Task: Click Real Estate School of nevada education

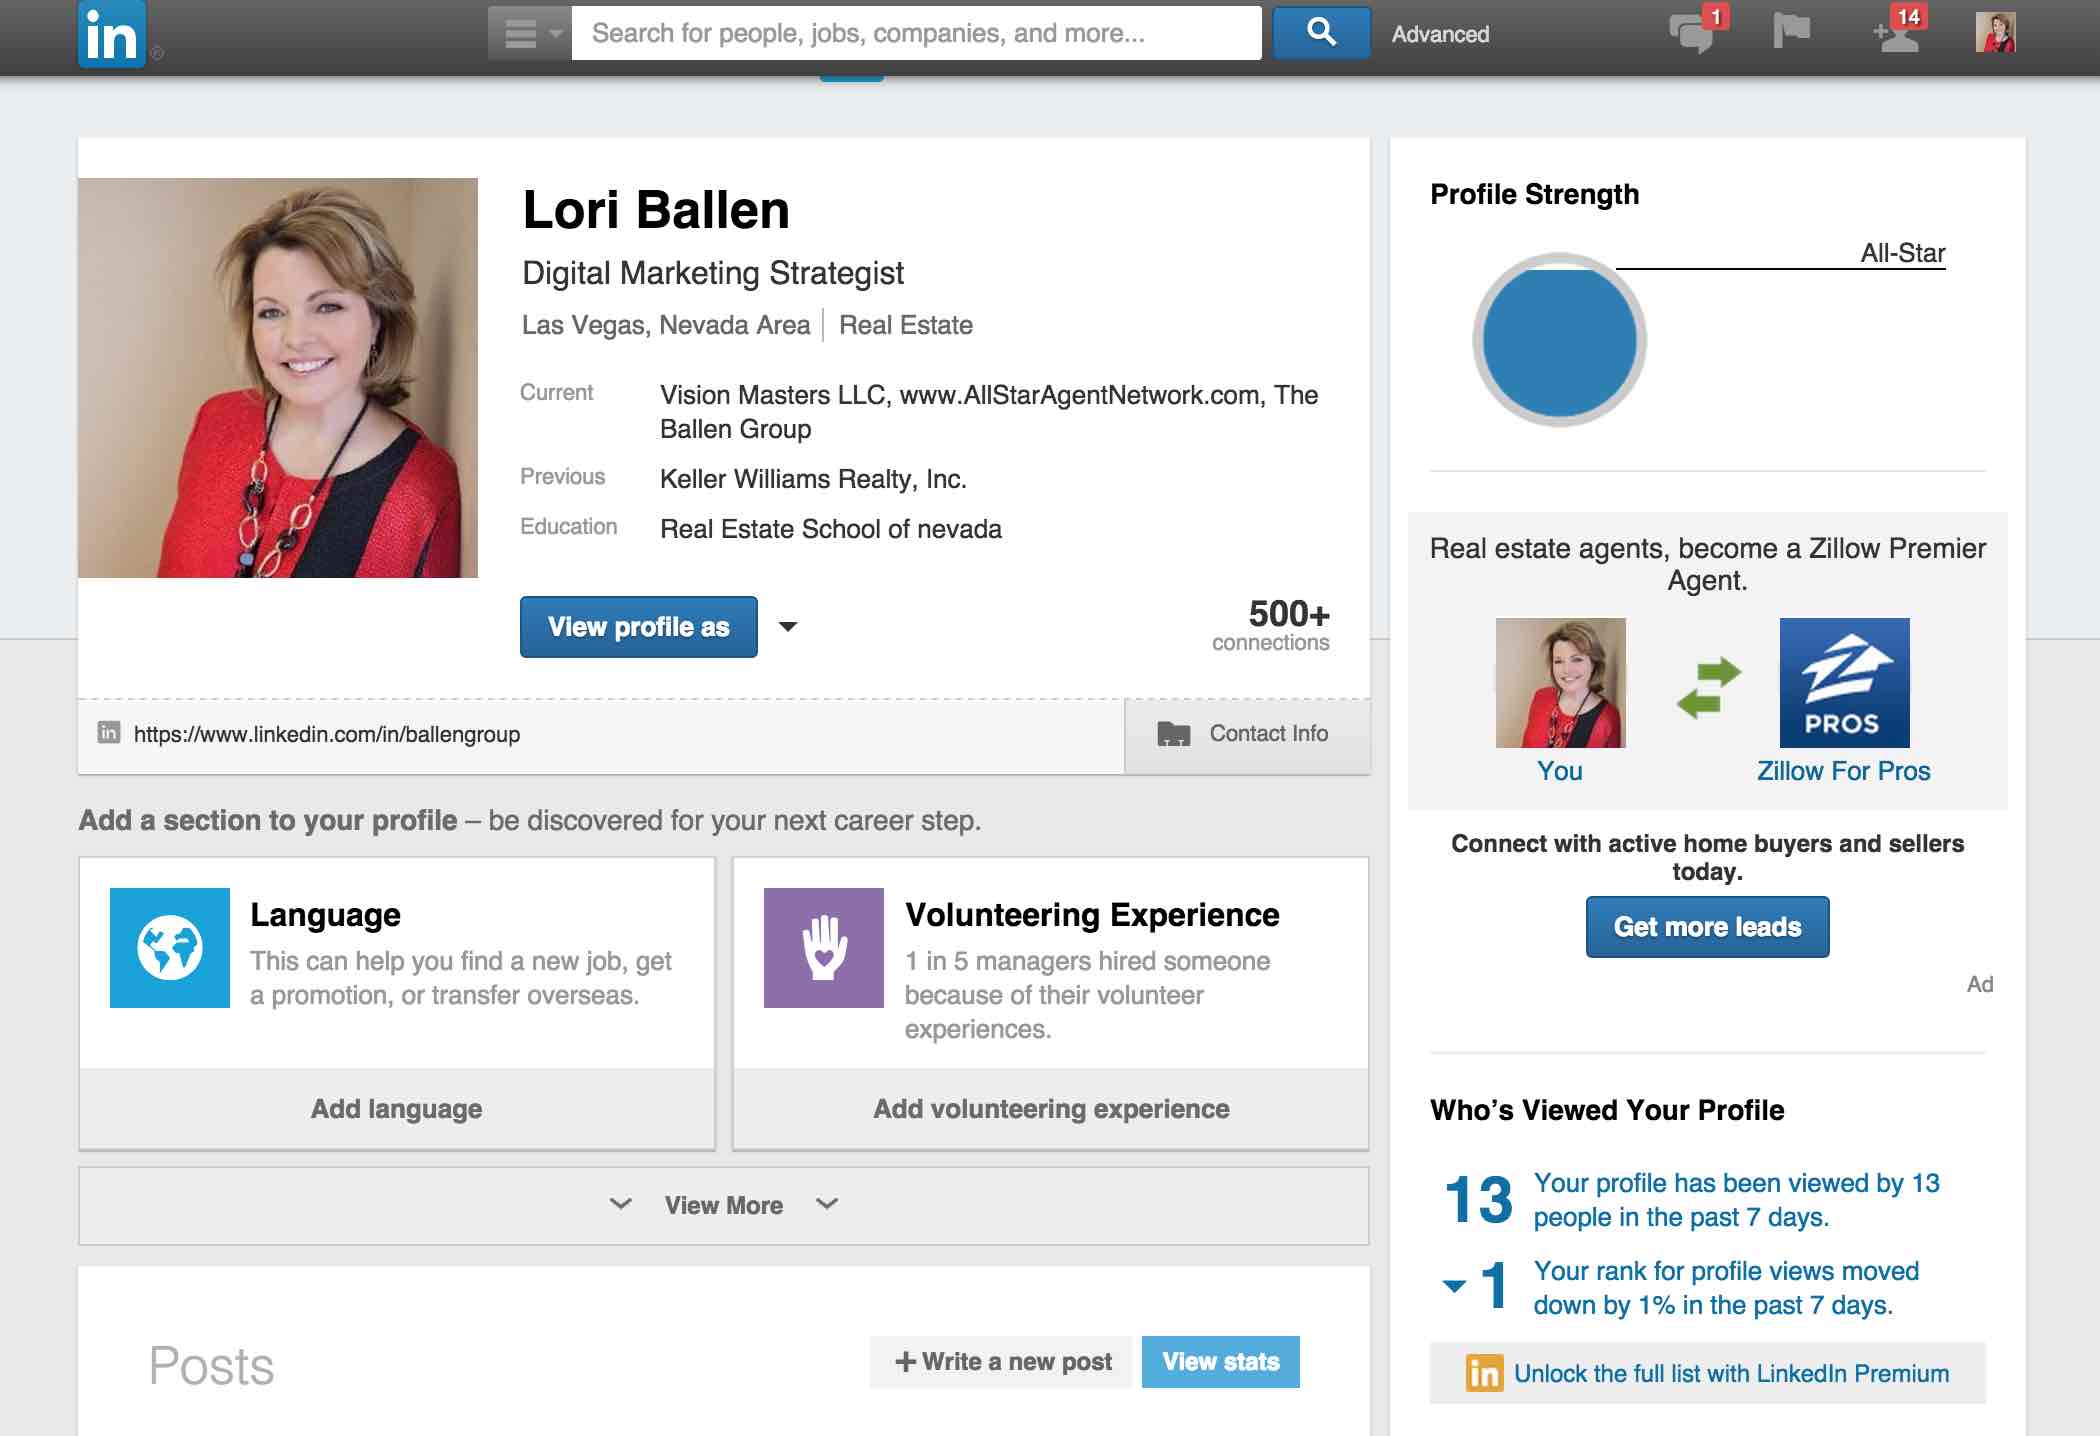Action: (831, 529)
